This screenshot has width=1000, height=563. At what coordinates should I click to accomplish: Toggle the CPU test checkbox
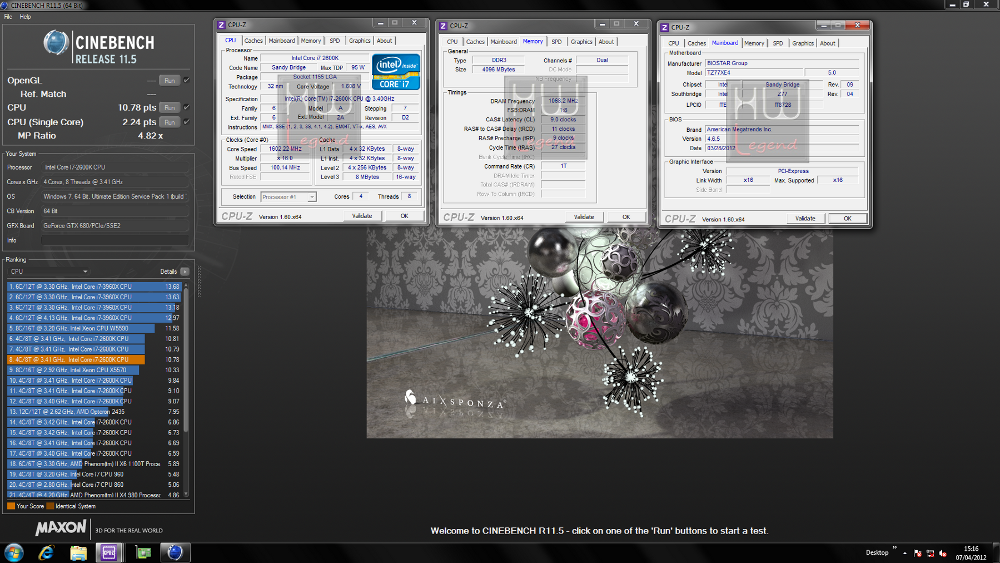[x=187, y=107]
